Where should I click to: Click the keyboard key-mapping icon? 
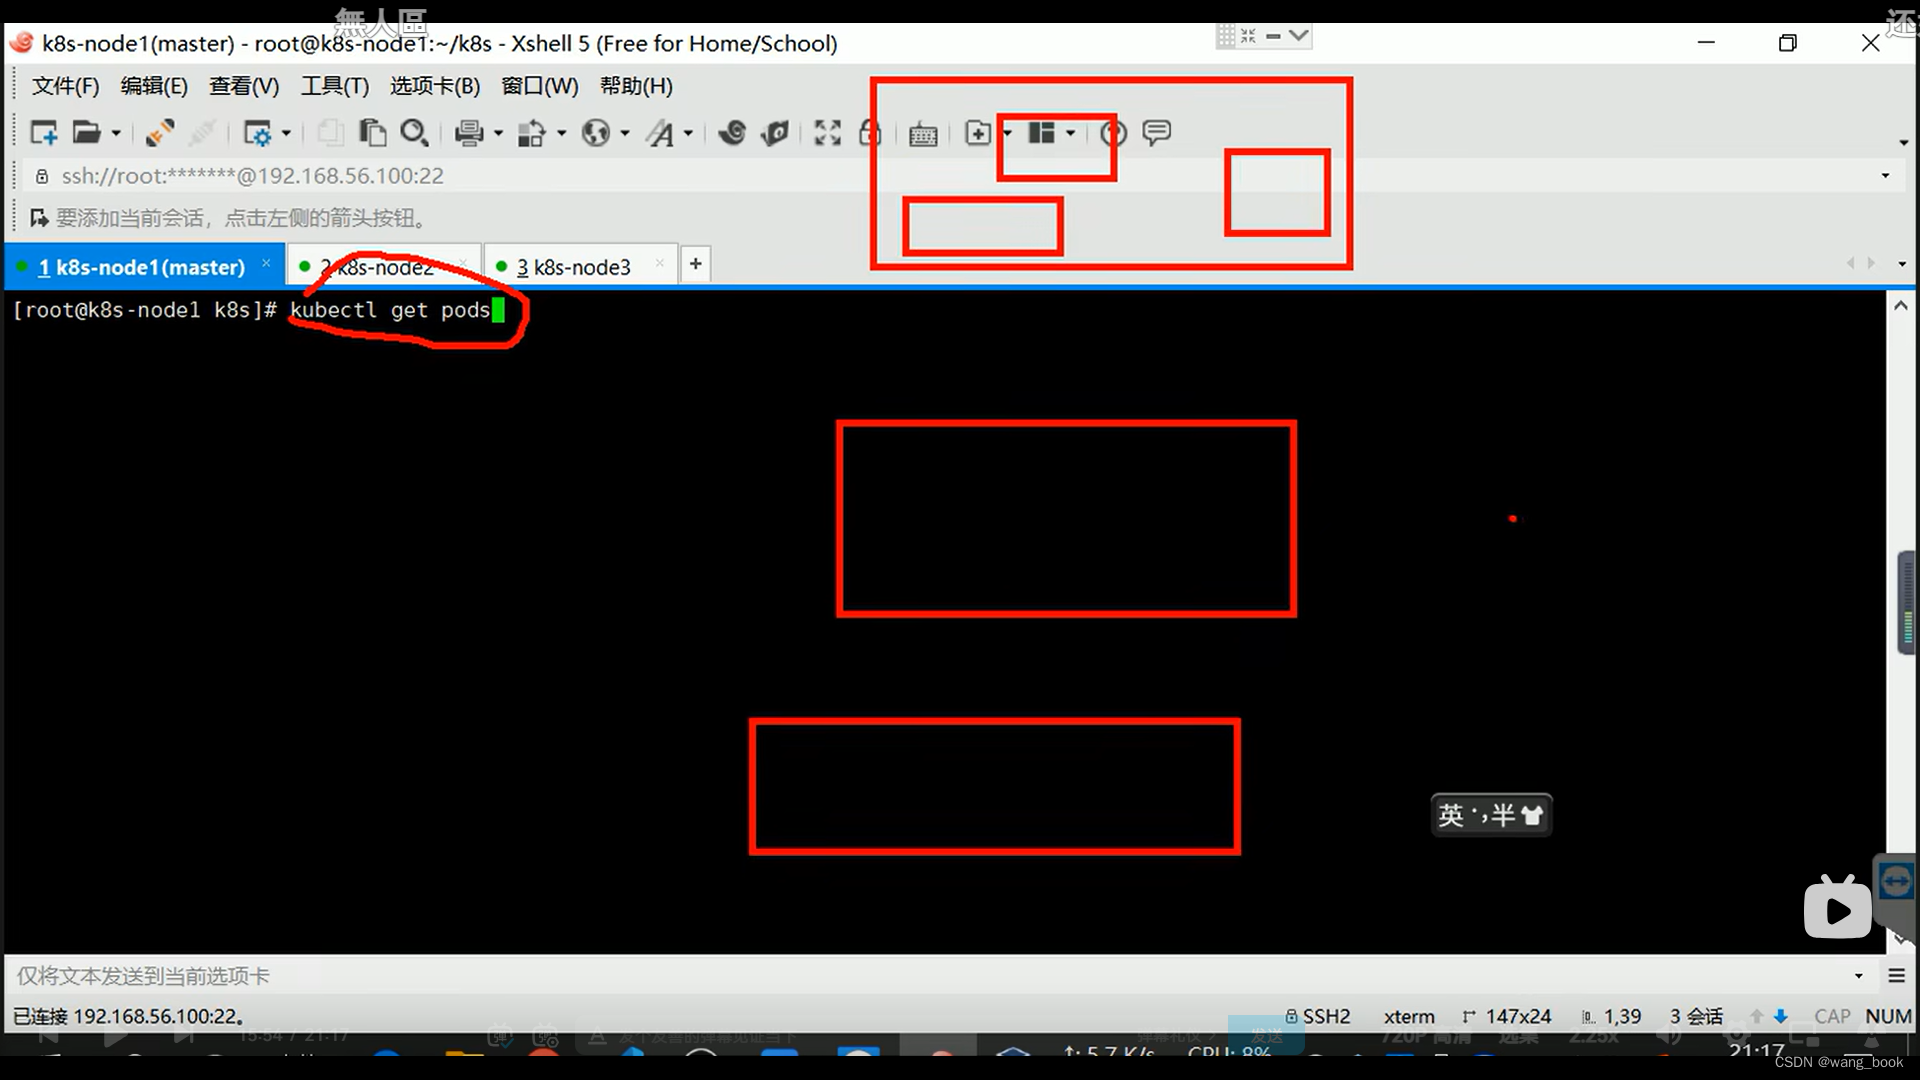point(923,134)
